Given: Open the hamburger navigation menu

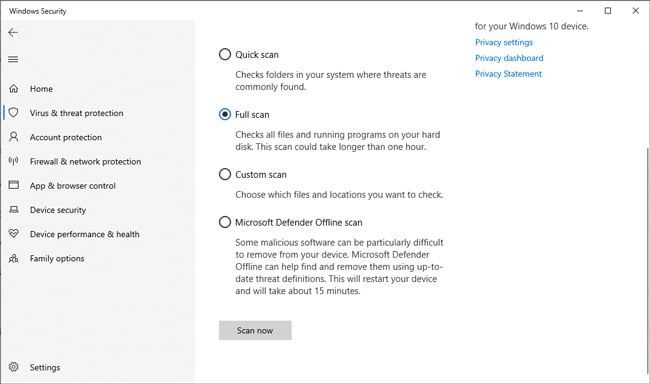Looking at the screenshot, I should pyautogui.click(x=13, y=59).
